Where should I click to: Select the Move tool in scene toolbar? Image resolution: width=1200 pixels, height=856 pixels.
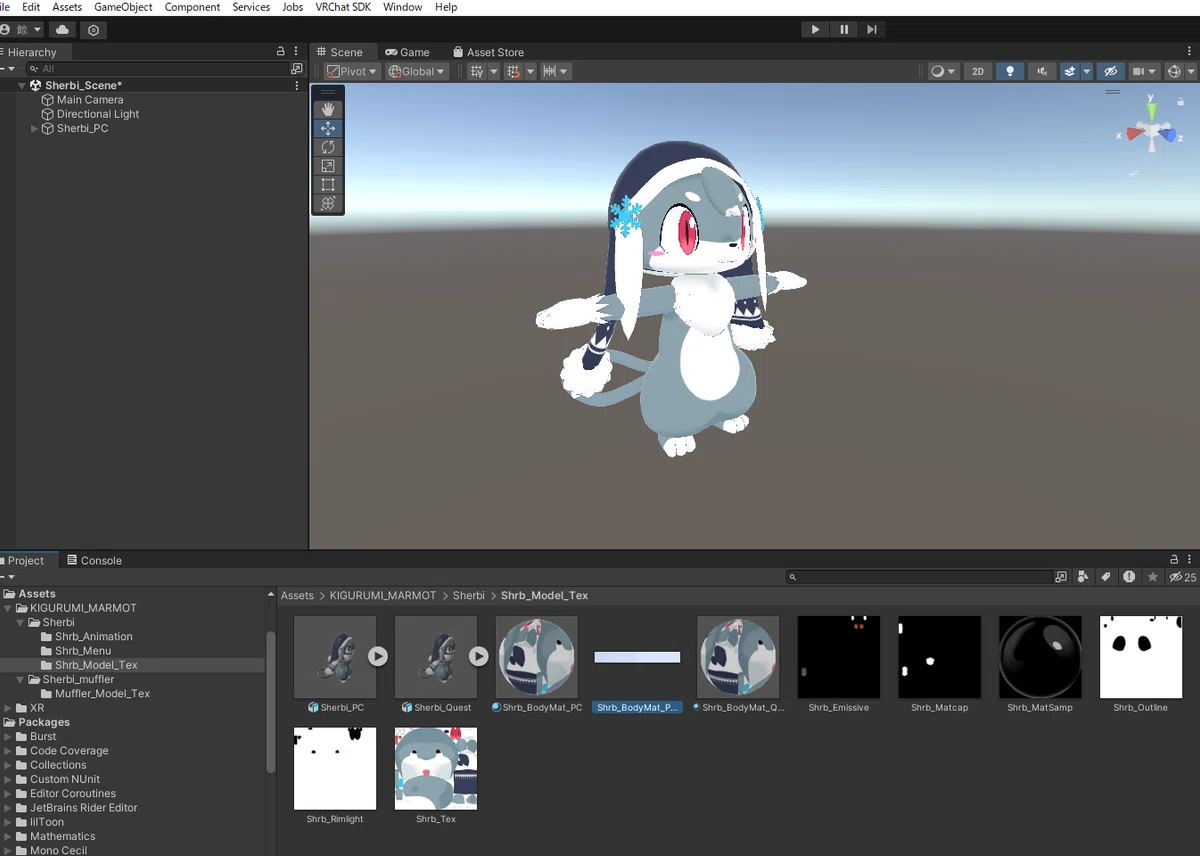pos(328,128)
